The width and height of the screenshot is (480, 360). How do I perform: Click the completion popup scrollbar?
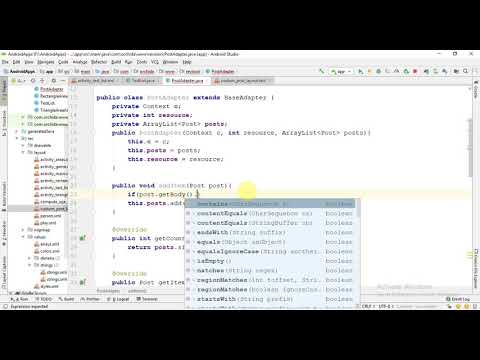click(358, 208)
